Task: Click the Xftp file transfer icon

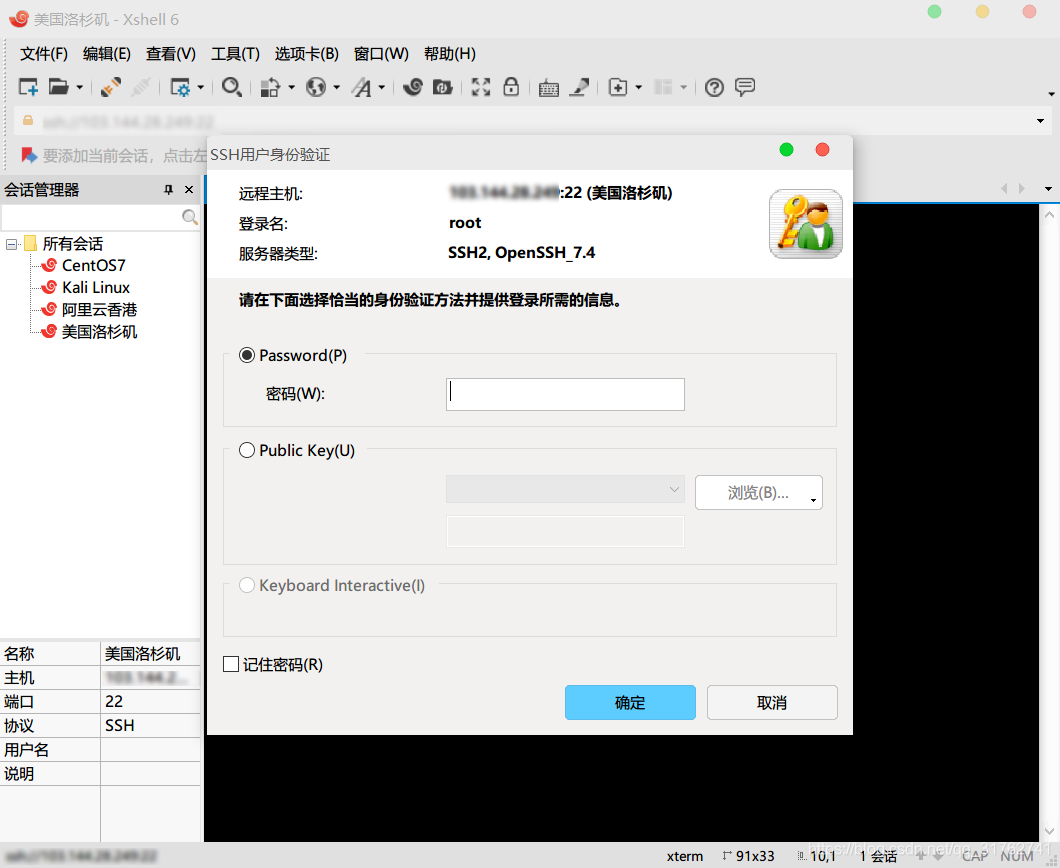Action: 442,87
